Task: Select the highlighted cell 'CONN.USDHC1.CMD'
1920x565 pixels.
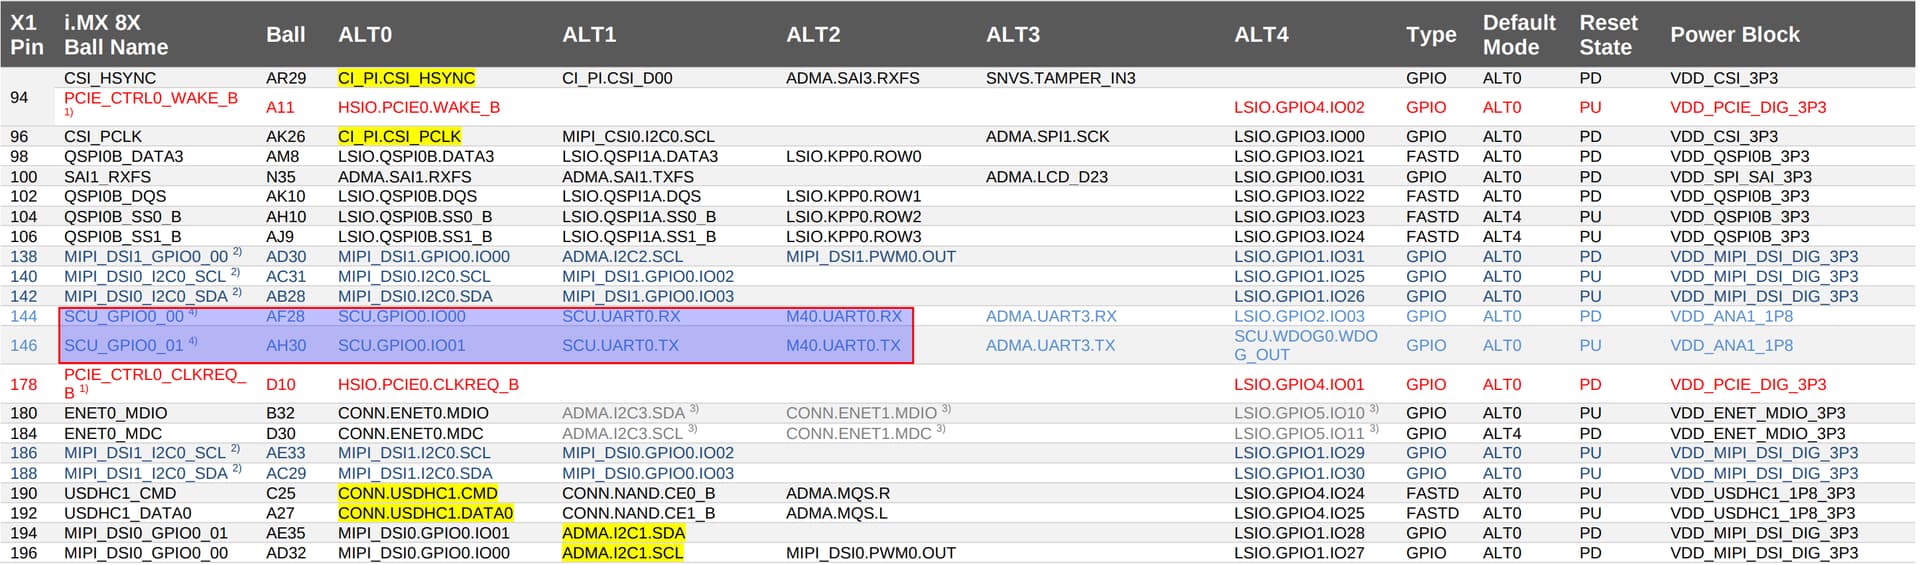Action: 417,493
